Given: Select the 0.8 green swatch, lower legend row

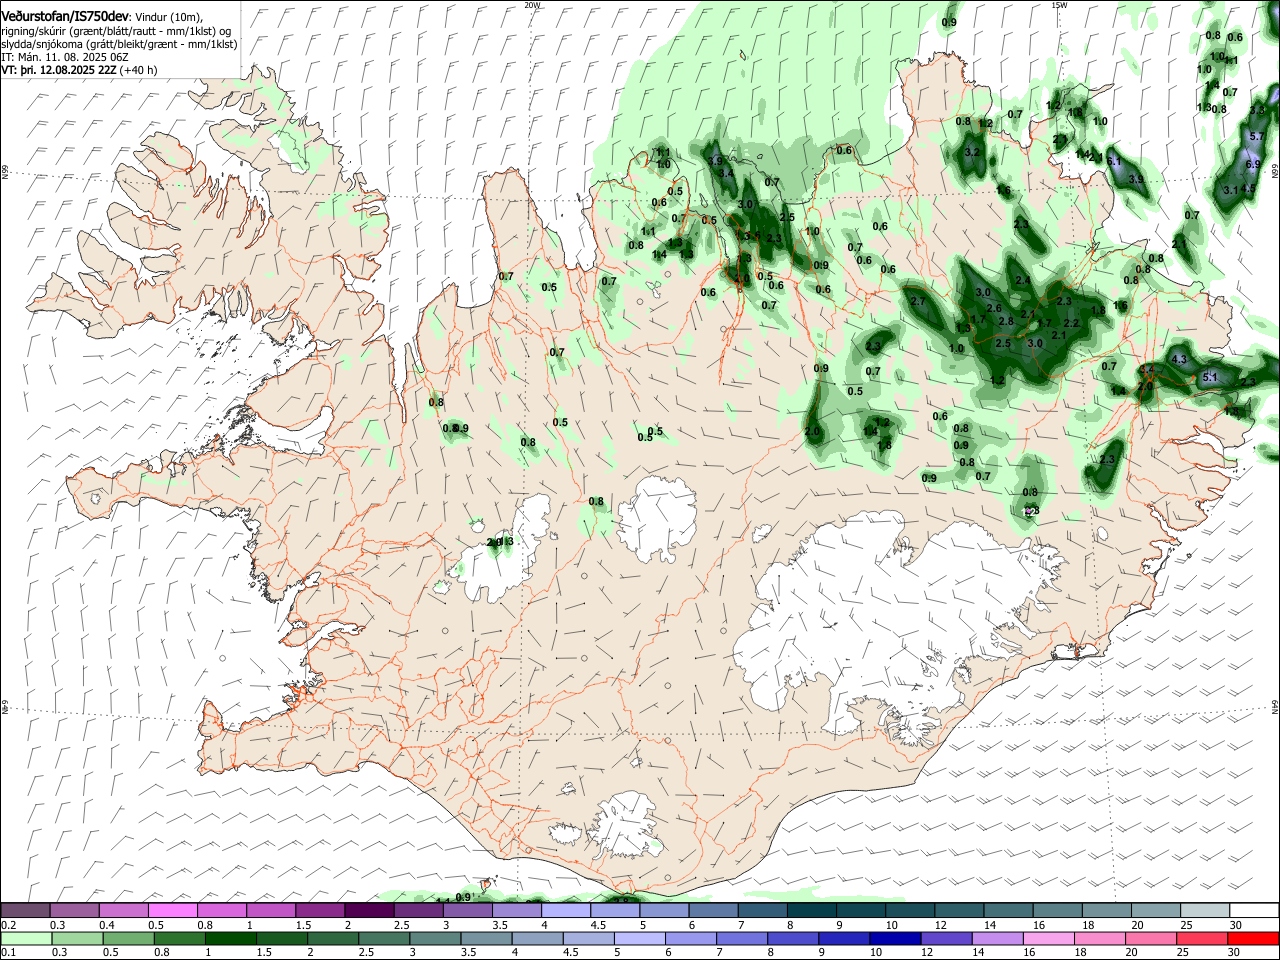Looking at the screenshot, I should pyautogui.click(x=179, y=938).
